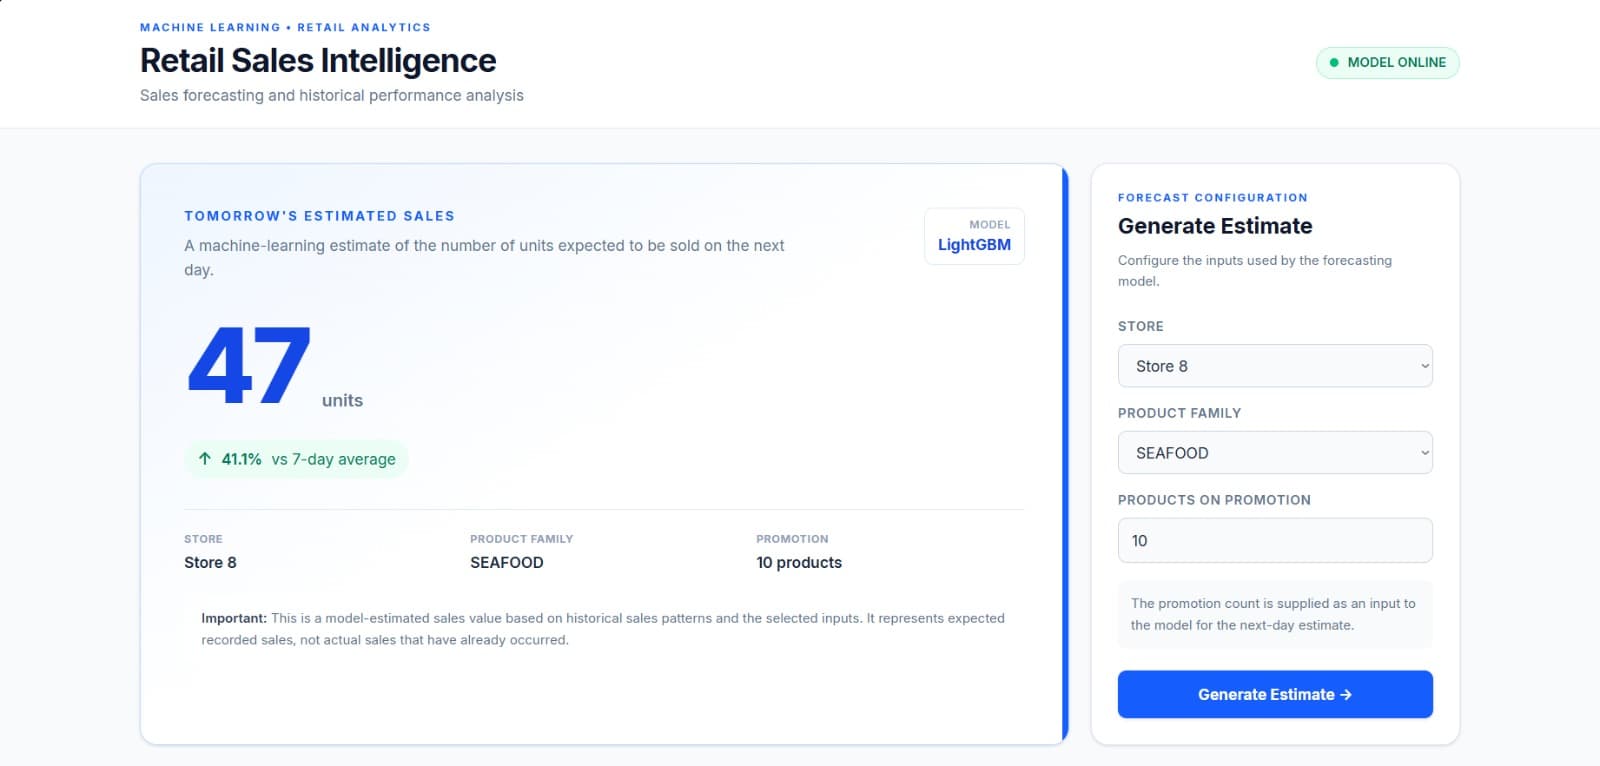The width and height of the screenshot is (1600, 766).
Task: Select the Store 8 summary value
Action: click(210, 562)
